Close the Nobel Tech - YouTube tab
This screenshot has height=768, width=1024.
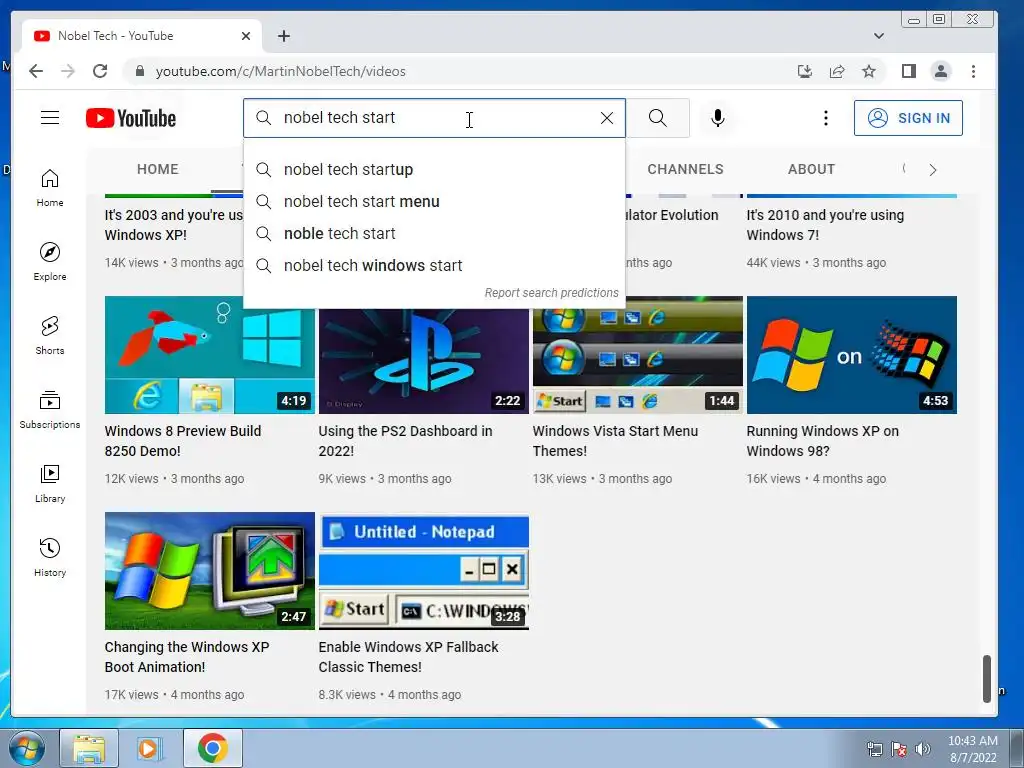tap(246, 36)
